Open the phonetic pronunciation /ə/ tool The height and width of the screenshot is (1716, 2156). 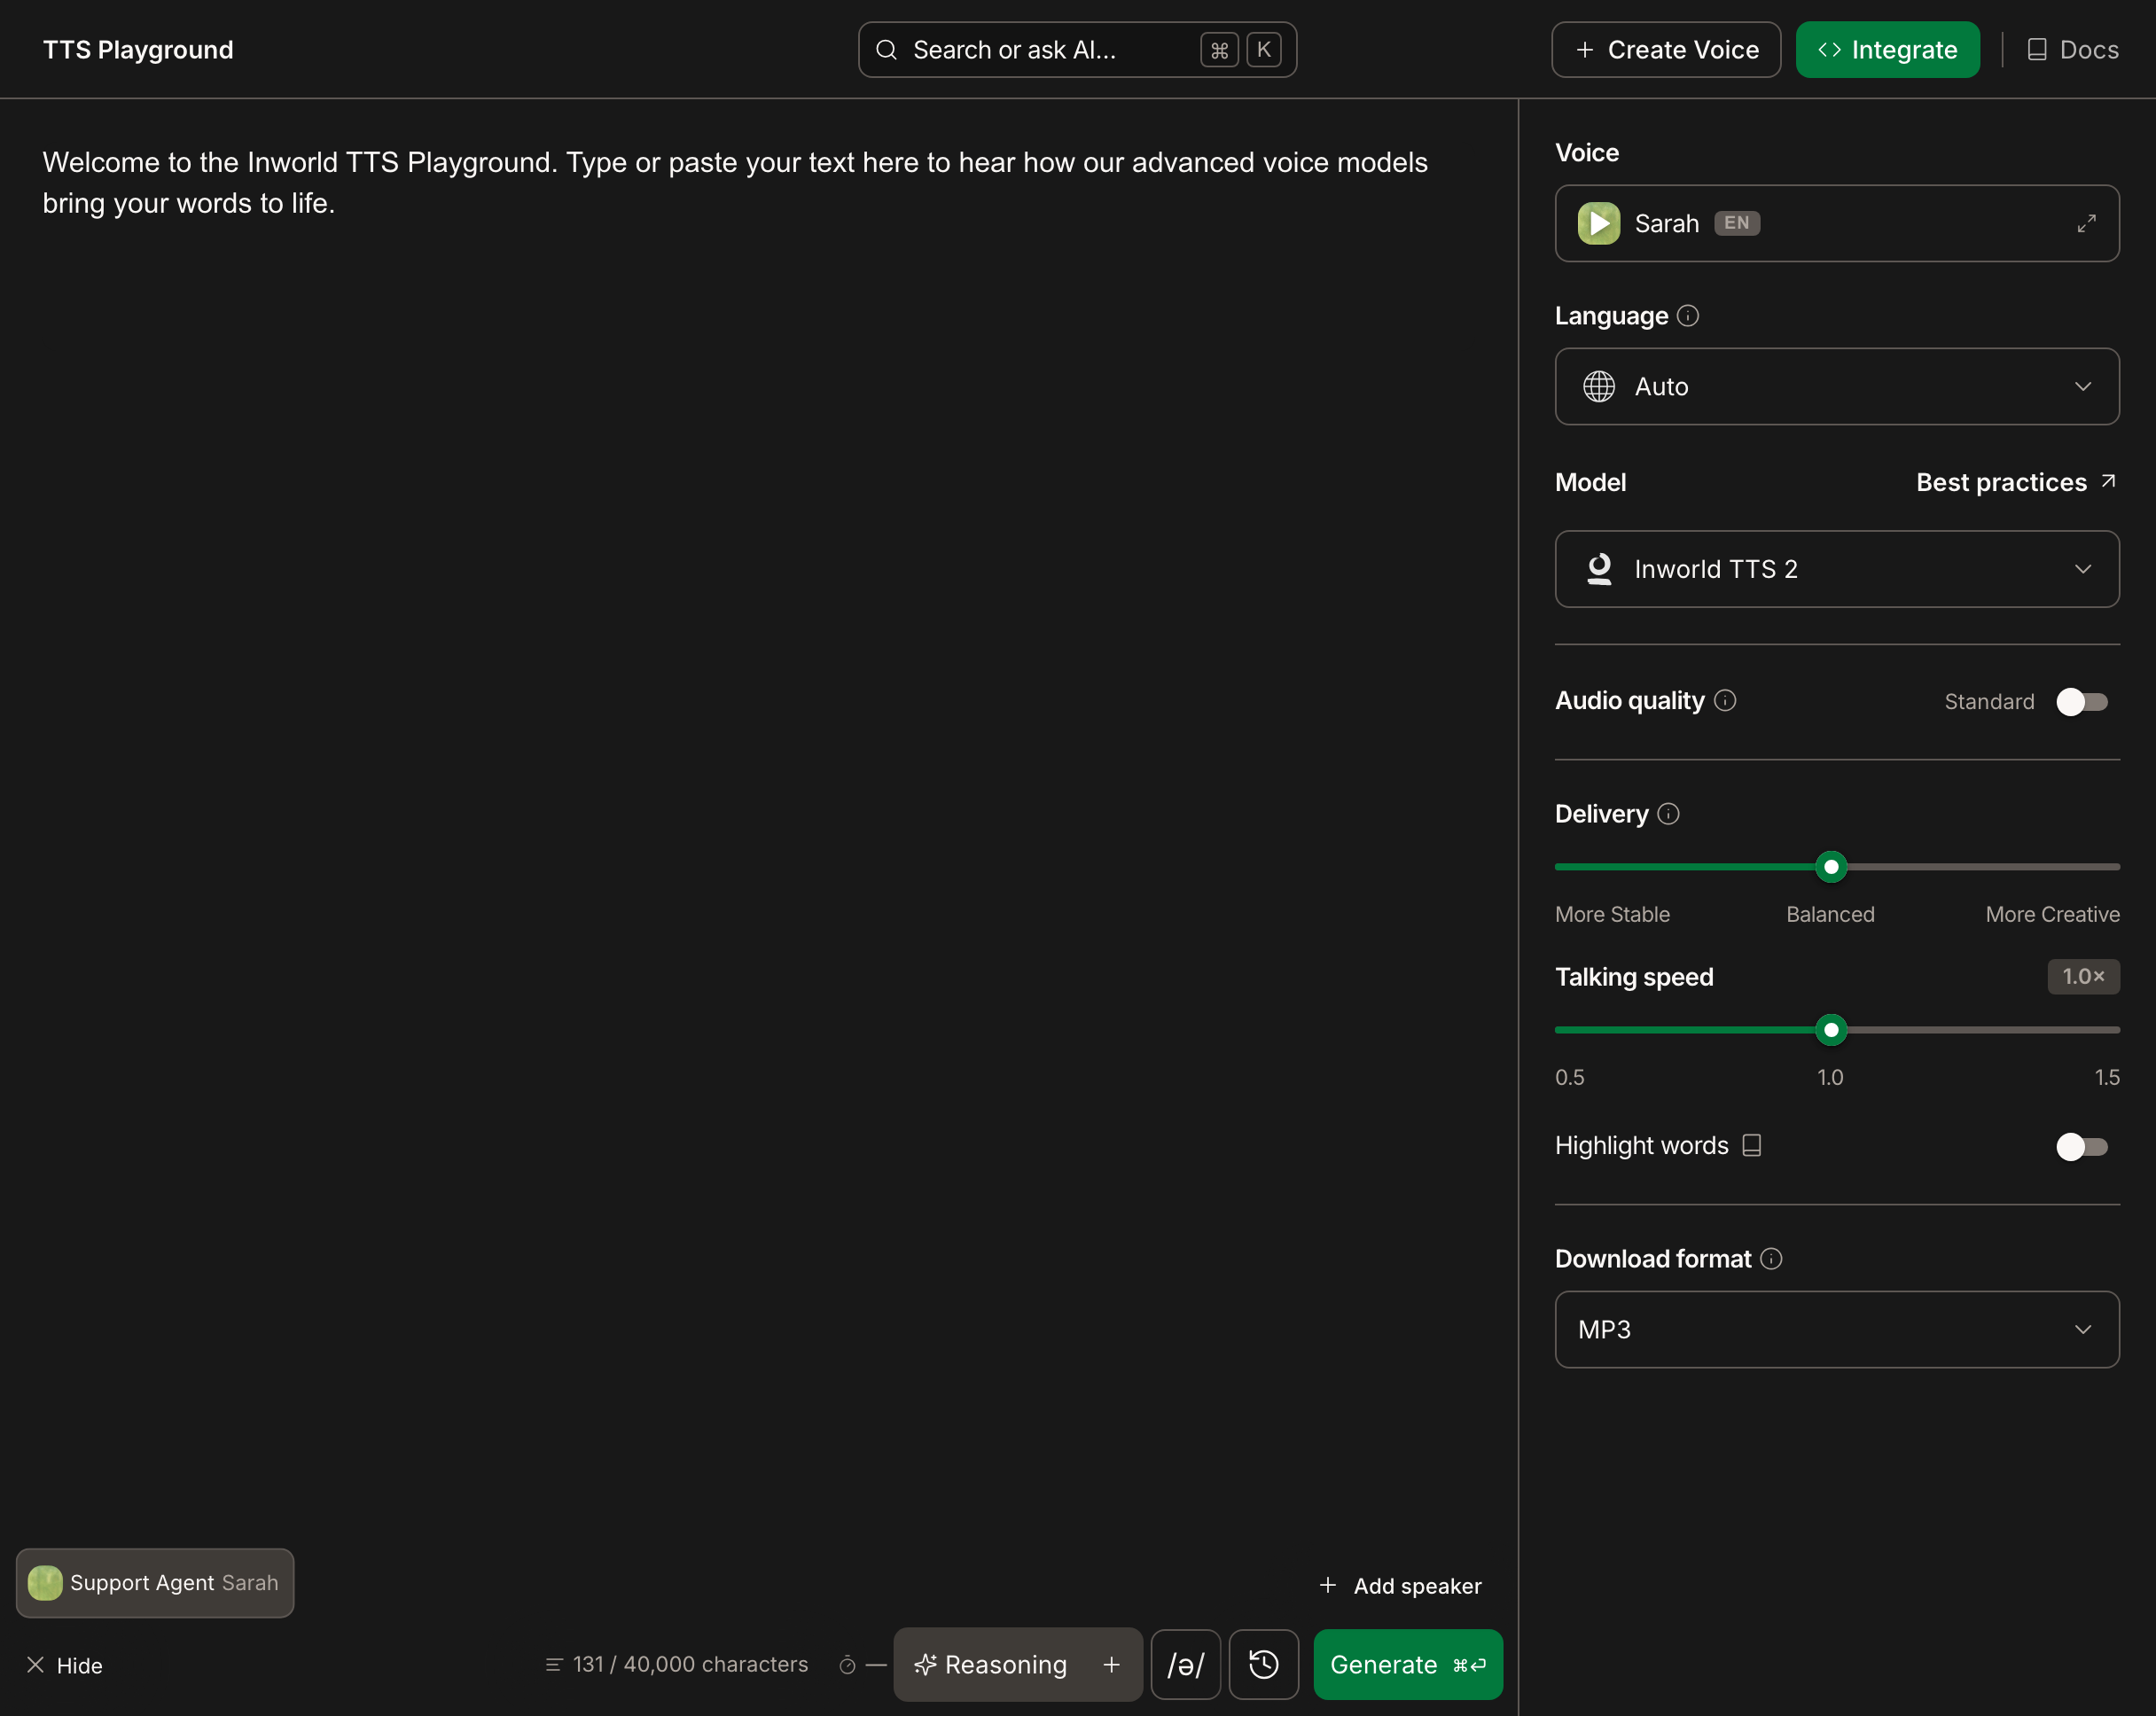(1185, 1664)
